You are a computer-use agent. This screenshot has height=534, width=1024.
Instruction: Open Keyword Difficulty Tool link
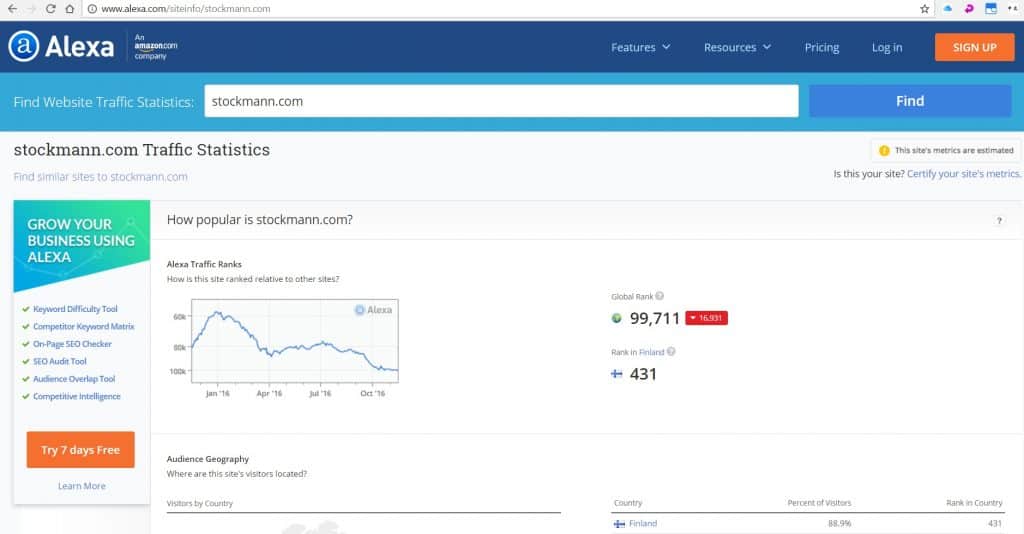pyautogui.click(x=75, y=309)
